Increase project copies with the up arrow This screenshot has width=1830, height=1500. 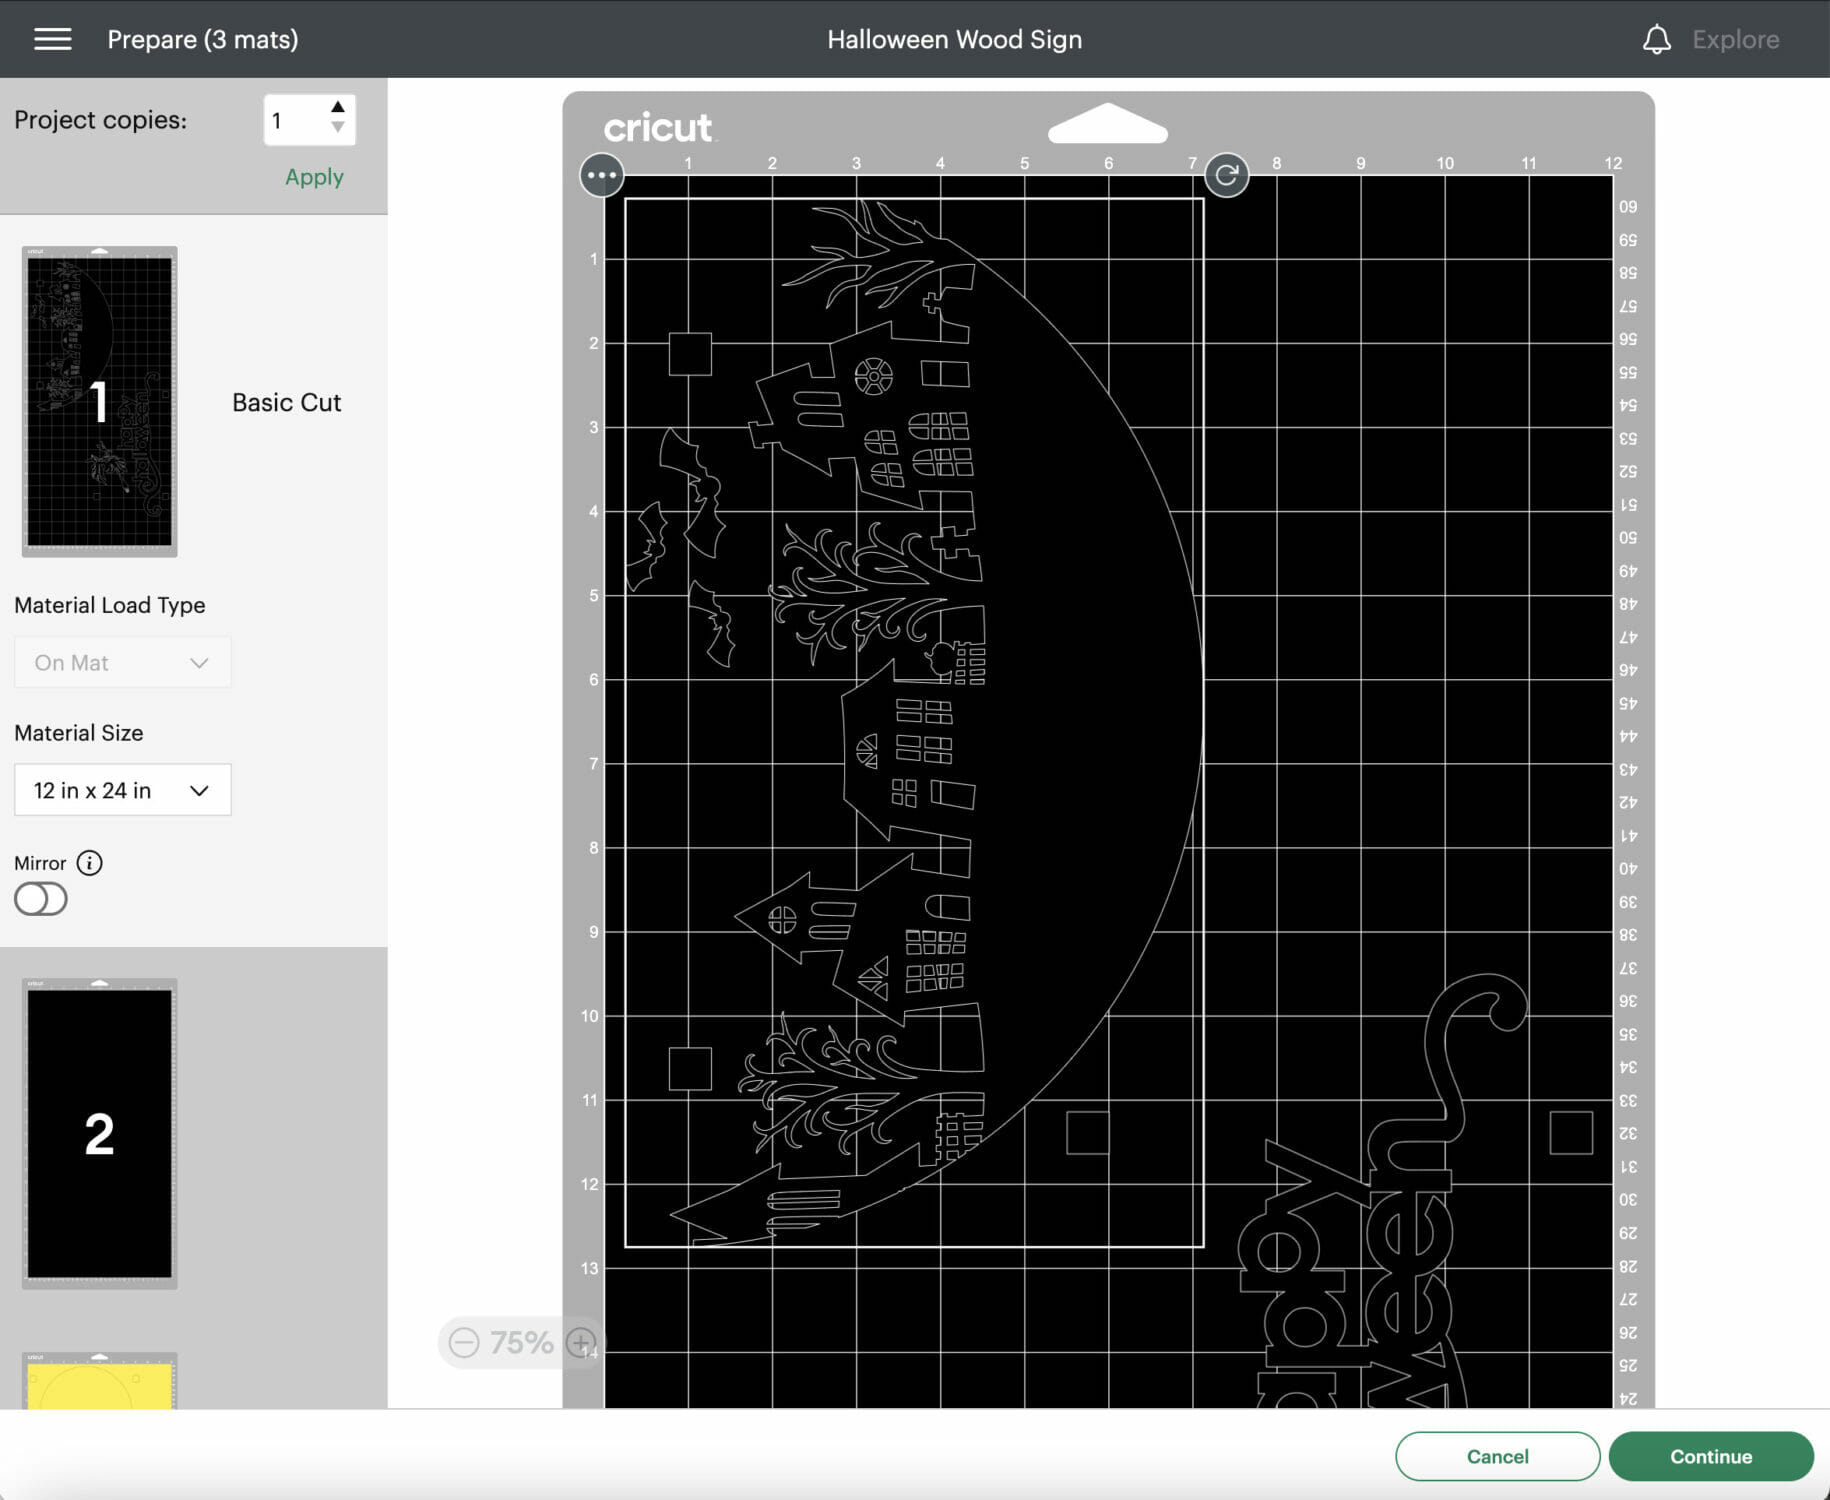point(338,107)
